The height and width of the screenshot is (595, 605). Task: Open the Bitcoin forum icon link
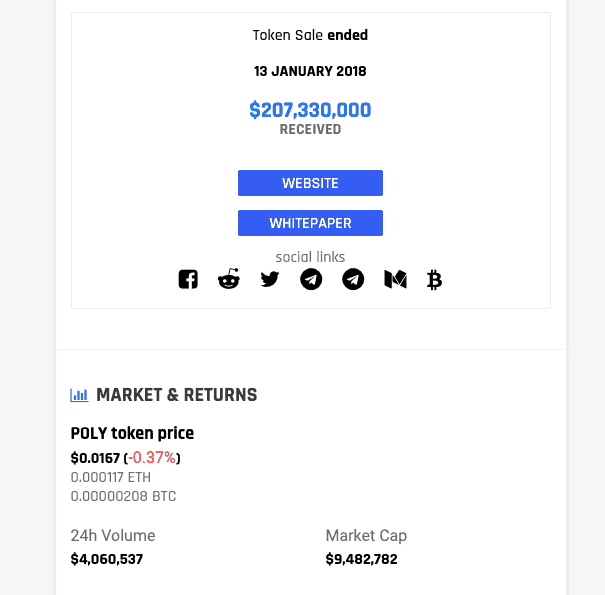pos(434,280)
